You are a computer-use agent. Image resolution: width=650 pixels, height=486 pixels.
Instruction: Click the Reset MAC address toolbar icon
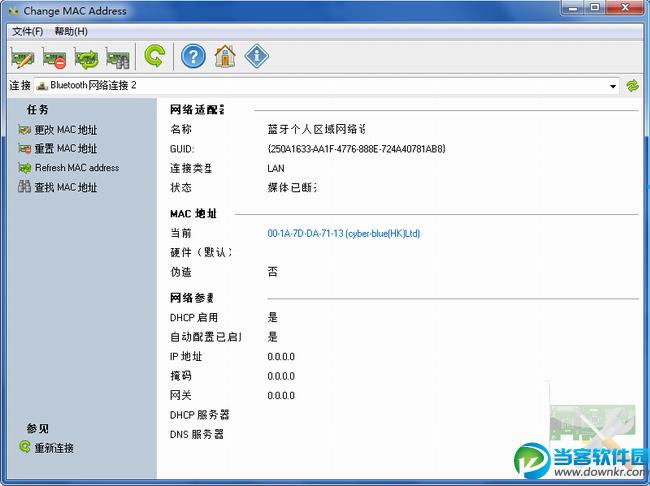54,57
